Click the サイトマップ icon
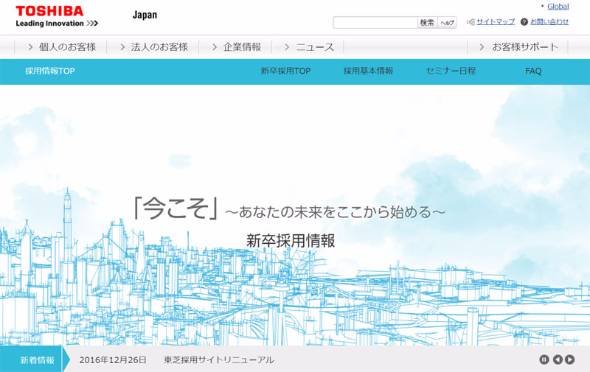590x372 pixels. (x=471, y=22)
